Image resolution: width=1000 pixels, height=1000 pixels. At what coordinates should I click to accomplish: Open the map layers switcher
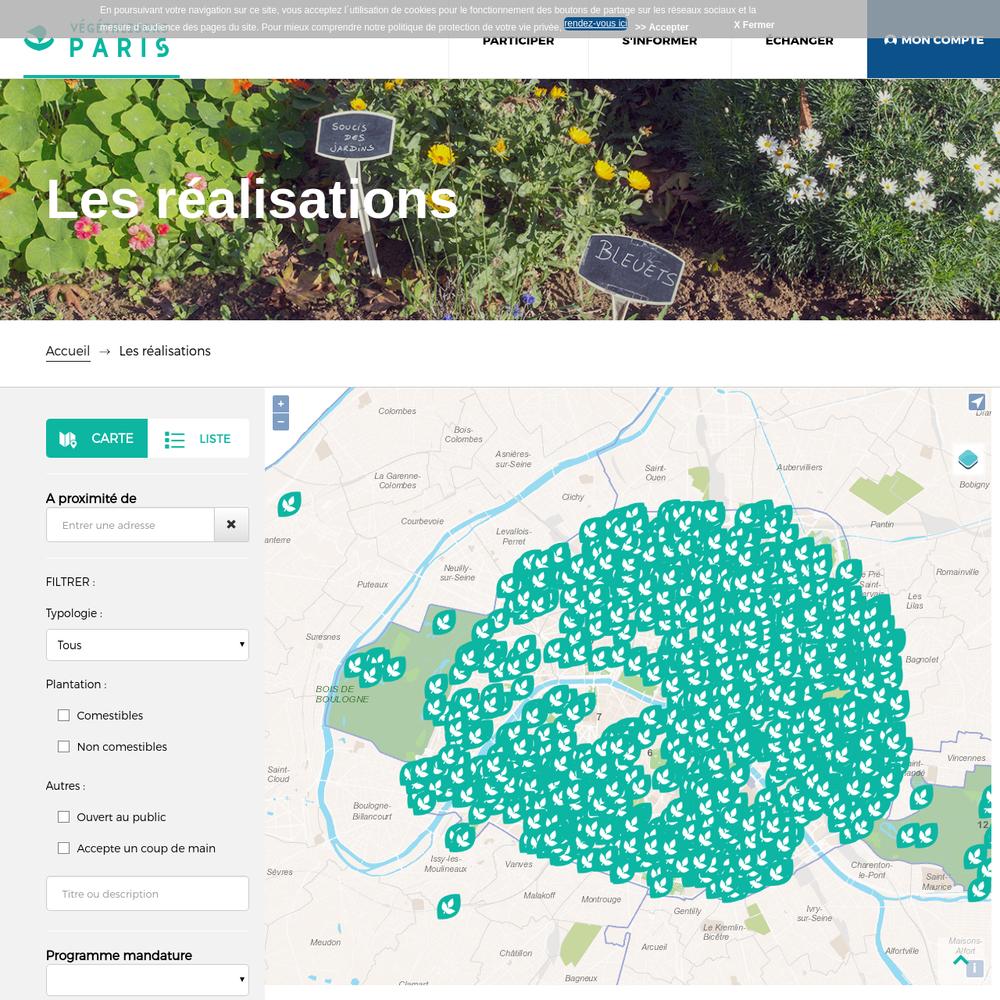[968, 459]
